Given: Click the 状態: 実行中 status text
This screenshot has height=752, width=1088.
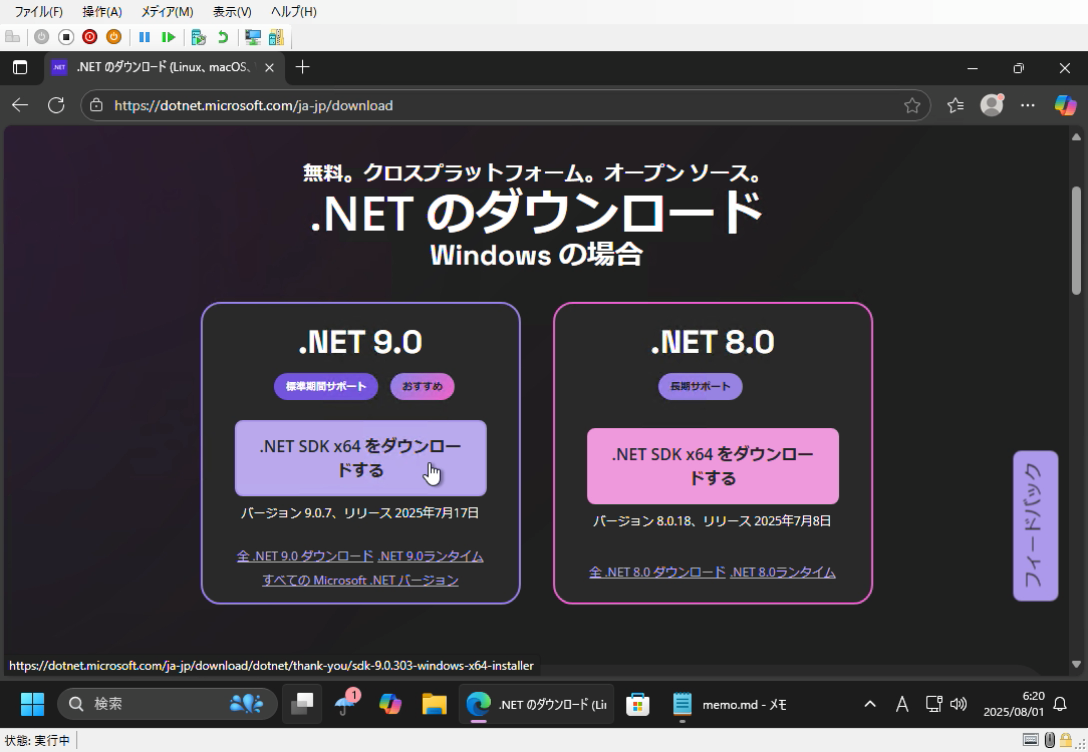Looking at the screenshot, I should [37, 741].
